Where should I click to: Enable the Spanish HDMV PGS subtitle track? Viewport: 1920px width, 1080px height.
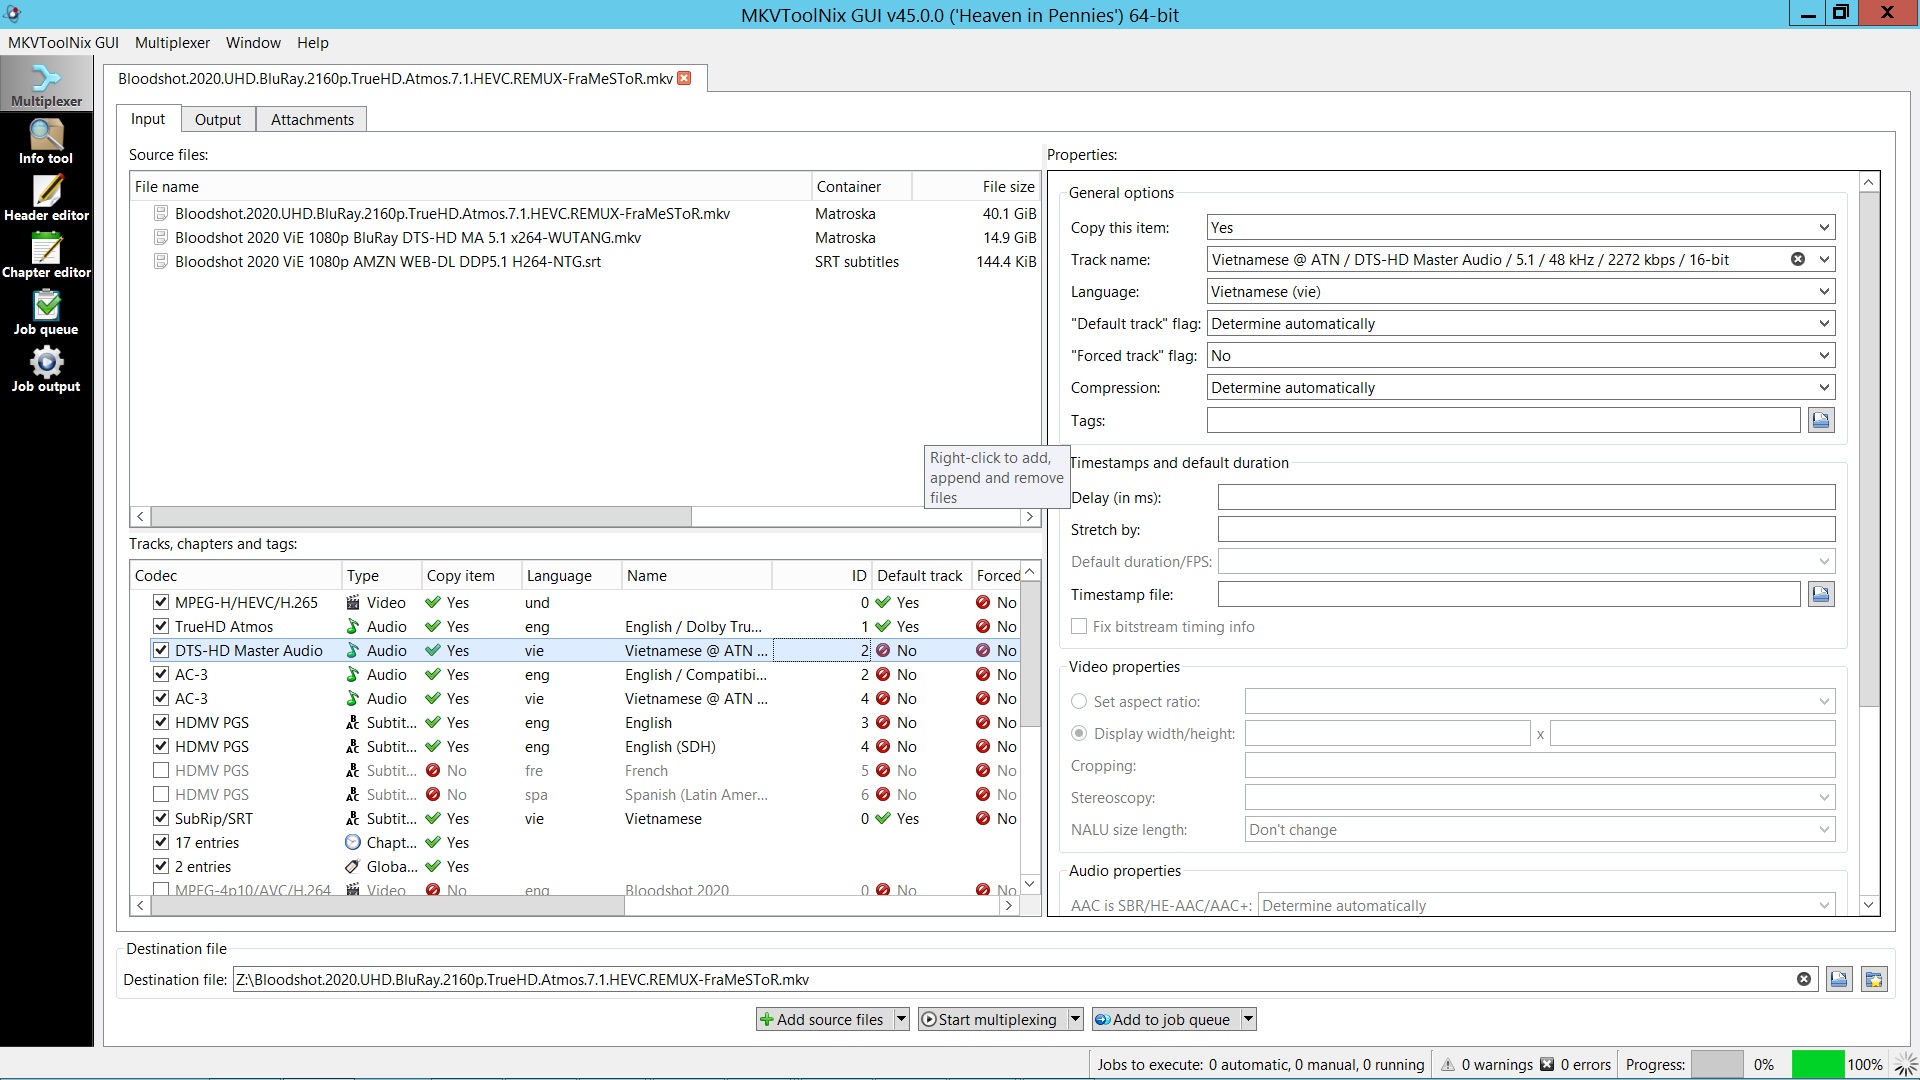(161, 794)
